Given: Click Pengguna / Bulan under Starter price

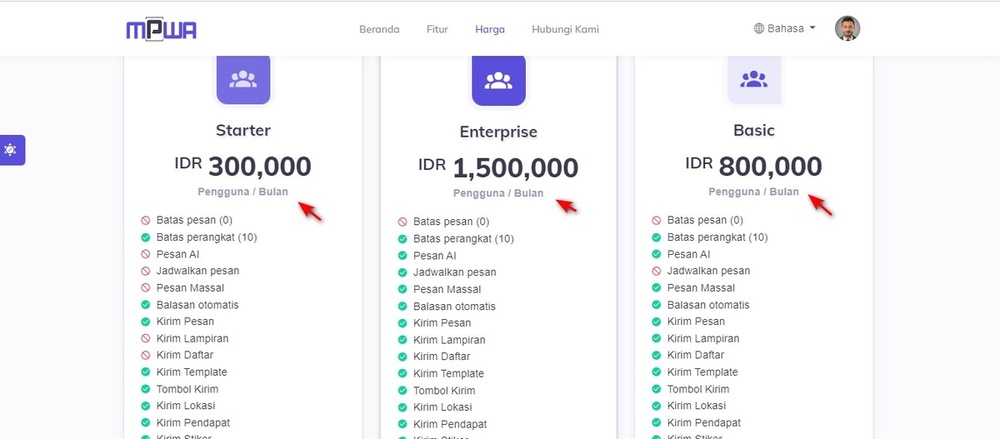Looking at the screenshot, I should [x=243, y=191].
